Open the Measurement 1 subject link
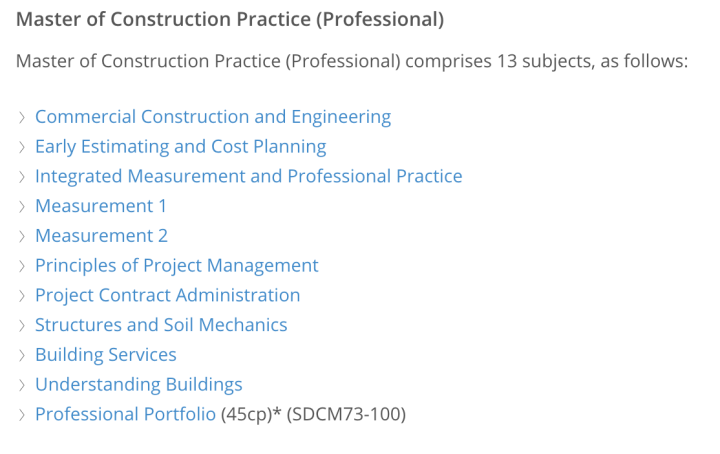Viewport: 720px width, 454px height. point(101,206)
